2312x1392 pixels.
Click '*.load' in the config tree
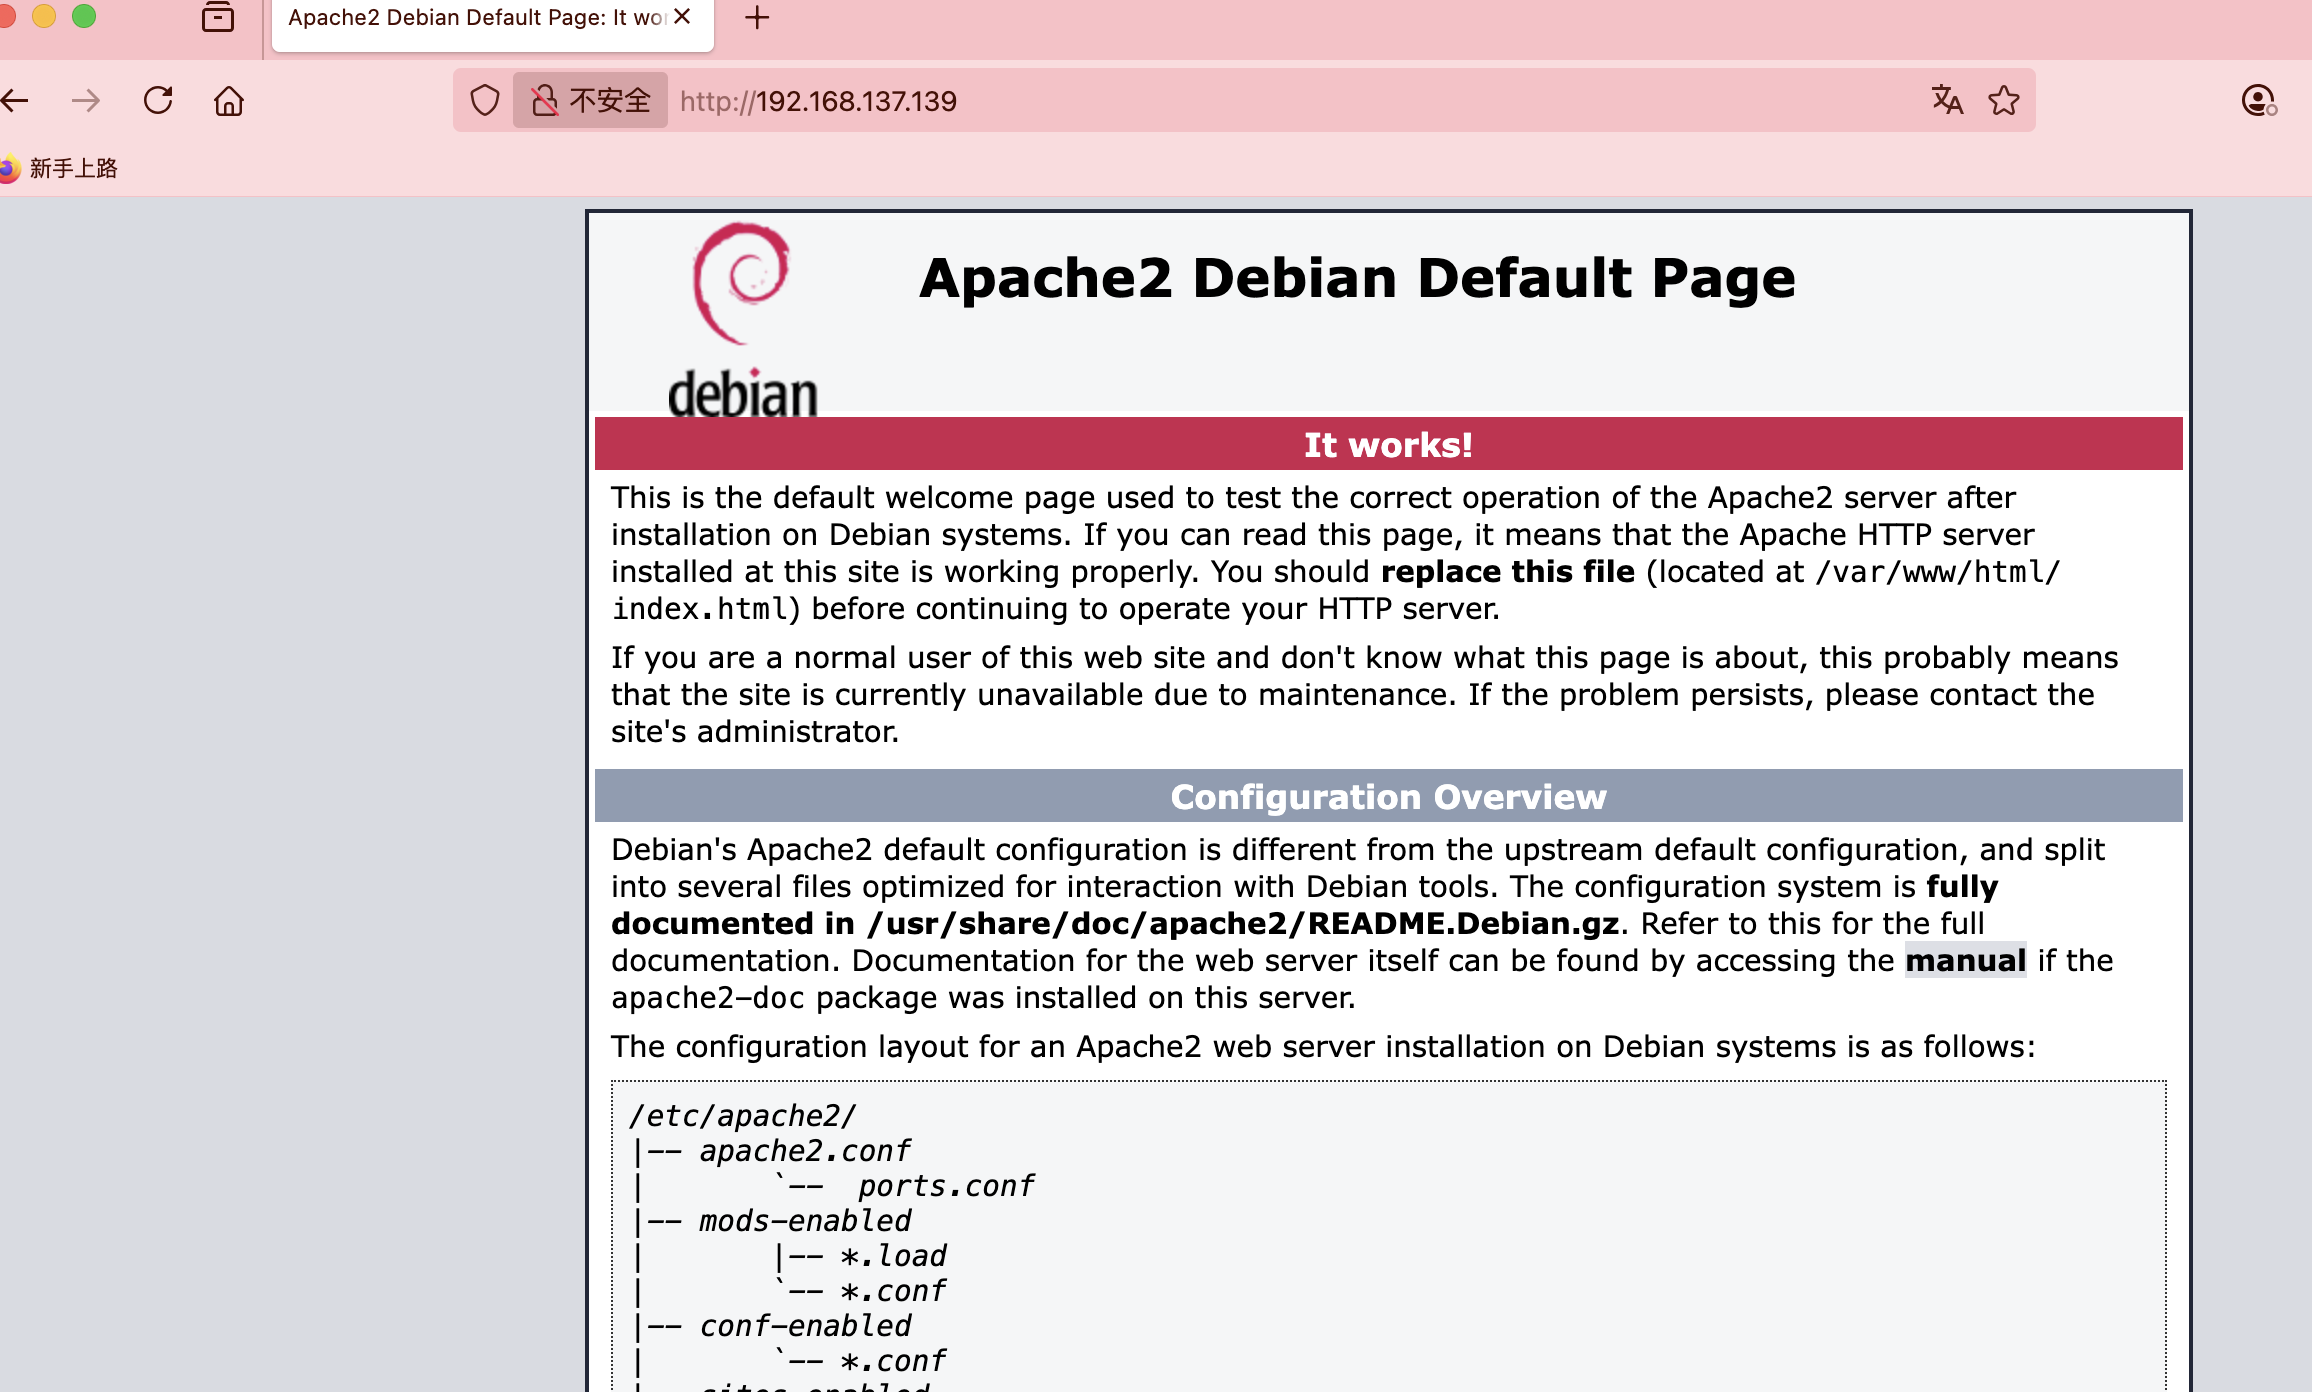click(893, 1256)
